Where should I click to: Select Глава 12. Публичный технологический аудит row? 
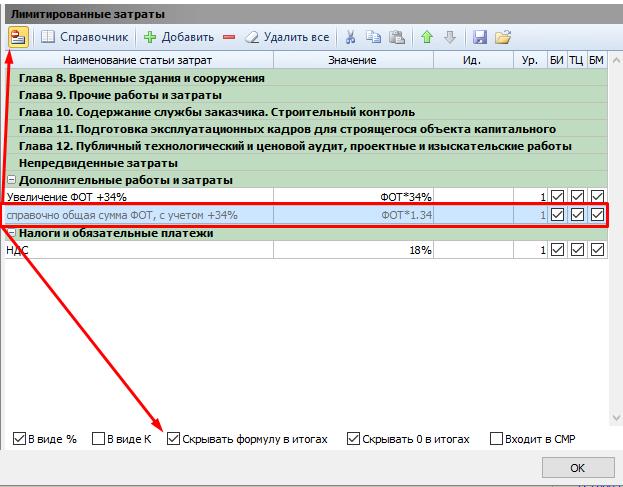coord(306,146)
